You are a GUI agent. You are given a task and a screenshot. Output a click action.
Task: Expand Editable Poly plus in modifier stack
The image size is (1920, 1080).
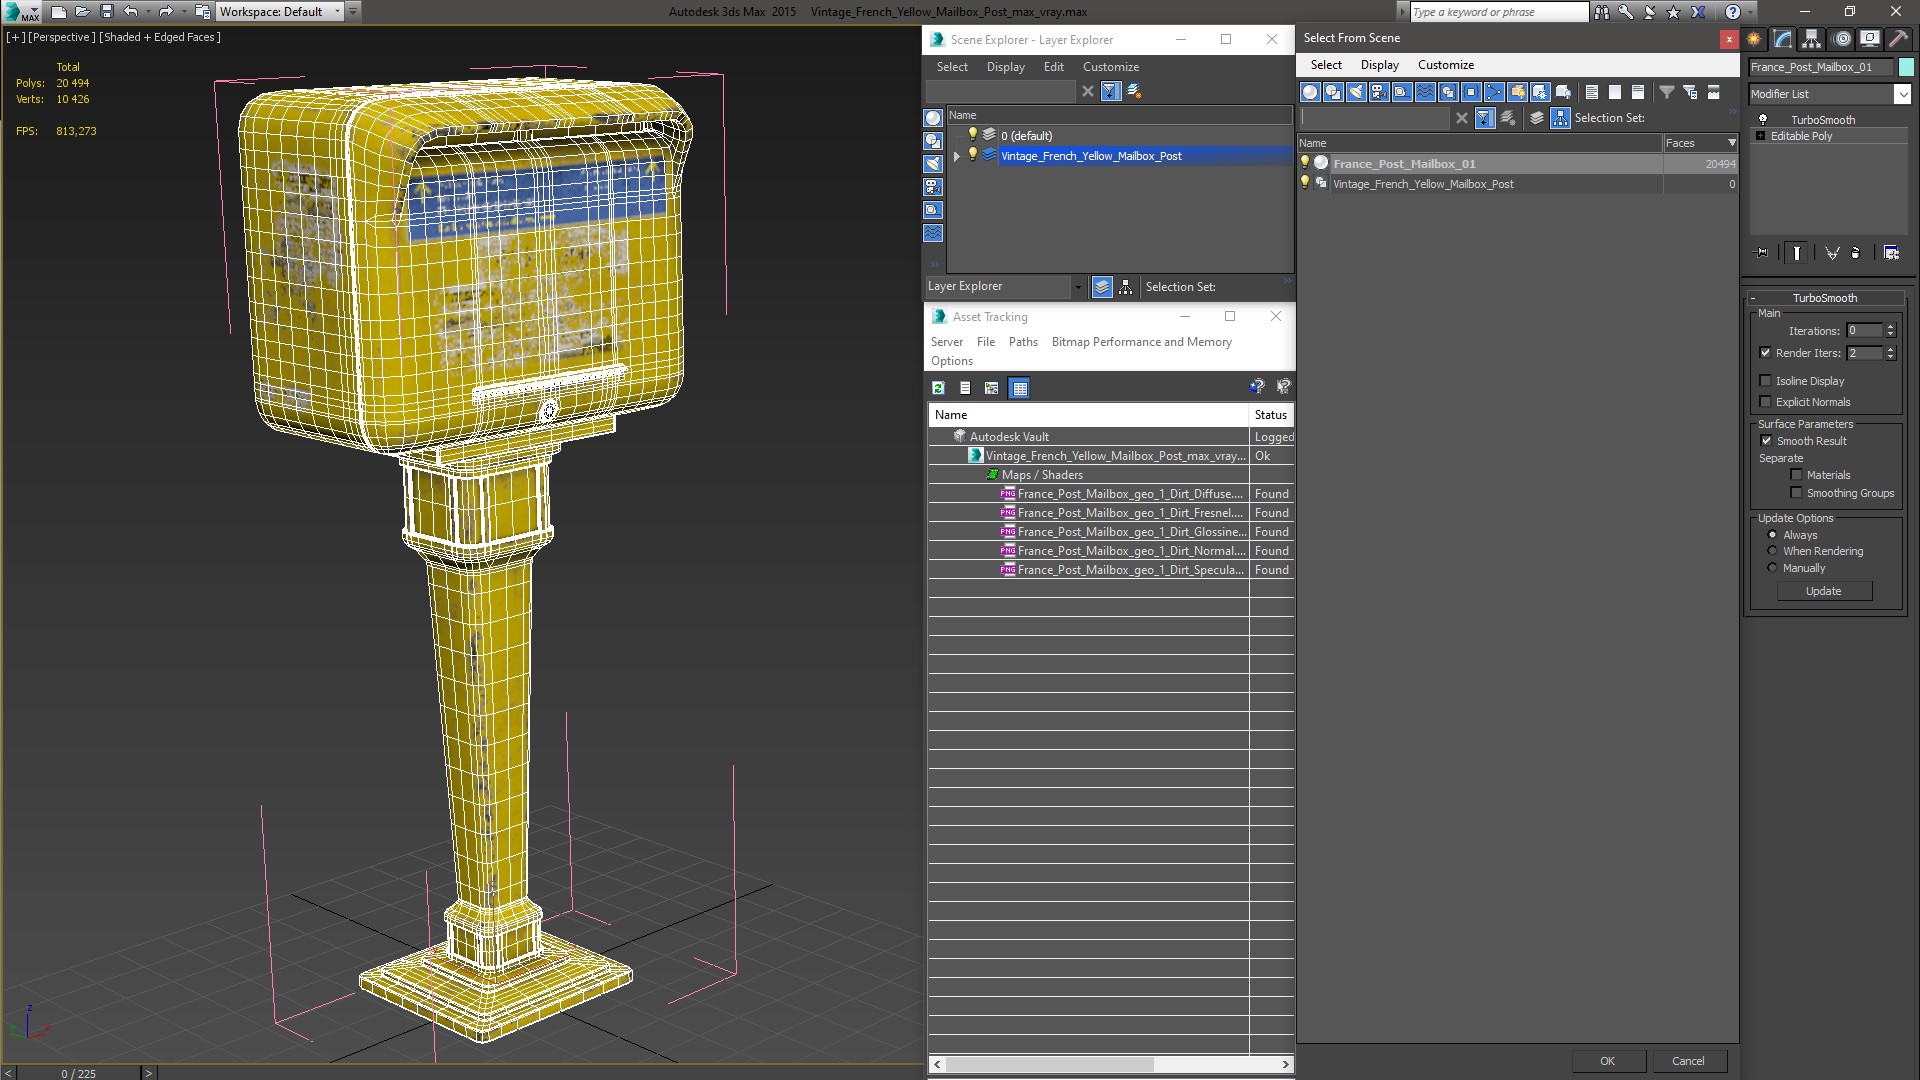(x=1760, y=136)
